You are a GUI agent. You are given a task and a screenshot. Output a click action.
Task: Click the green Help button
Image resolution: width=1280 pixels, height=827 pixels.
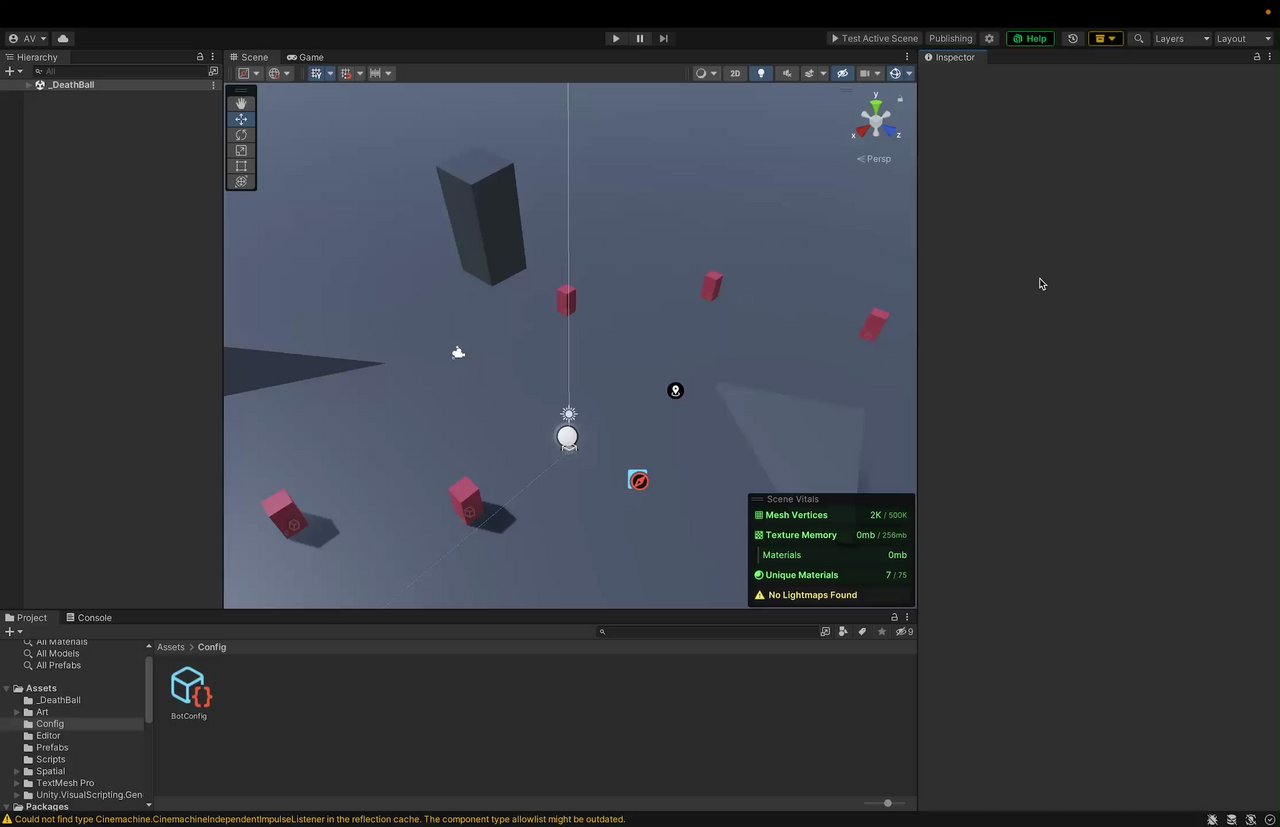pyautogui.click(x=1030, y=39)
